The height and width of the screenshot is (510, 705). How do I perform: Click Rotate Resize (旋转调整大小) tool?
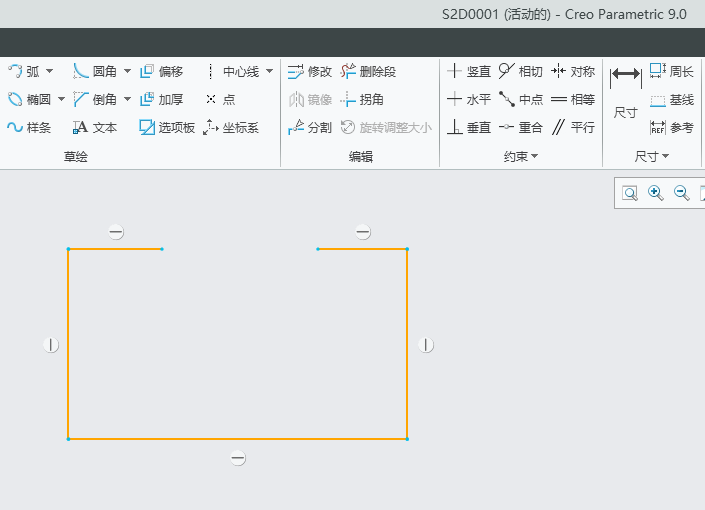click(x=386, y=128)
